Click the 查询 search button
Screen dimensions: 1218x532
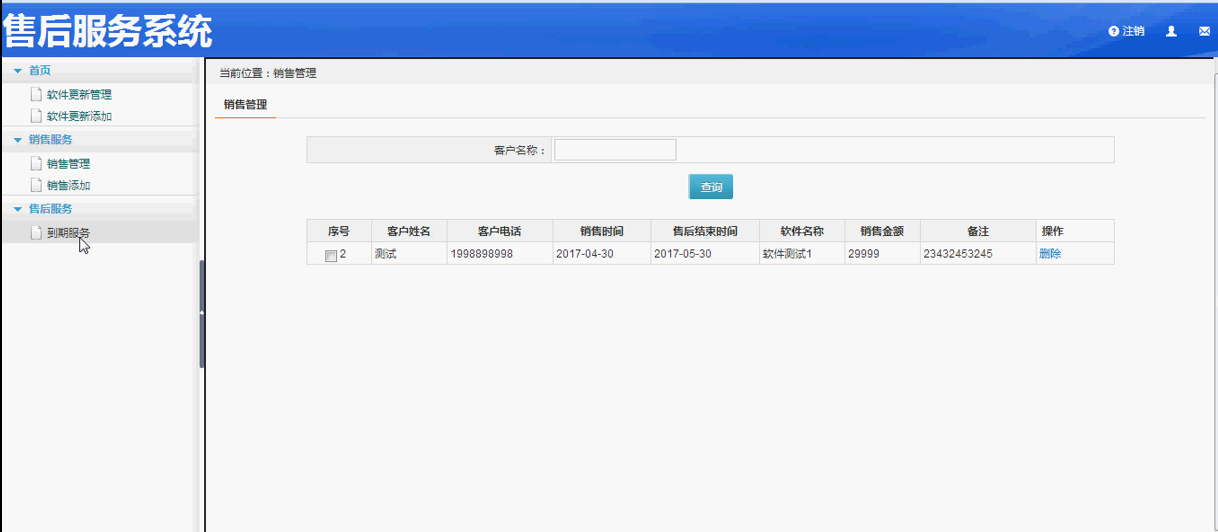click(711, 187)
